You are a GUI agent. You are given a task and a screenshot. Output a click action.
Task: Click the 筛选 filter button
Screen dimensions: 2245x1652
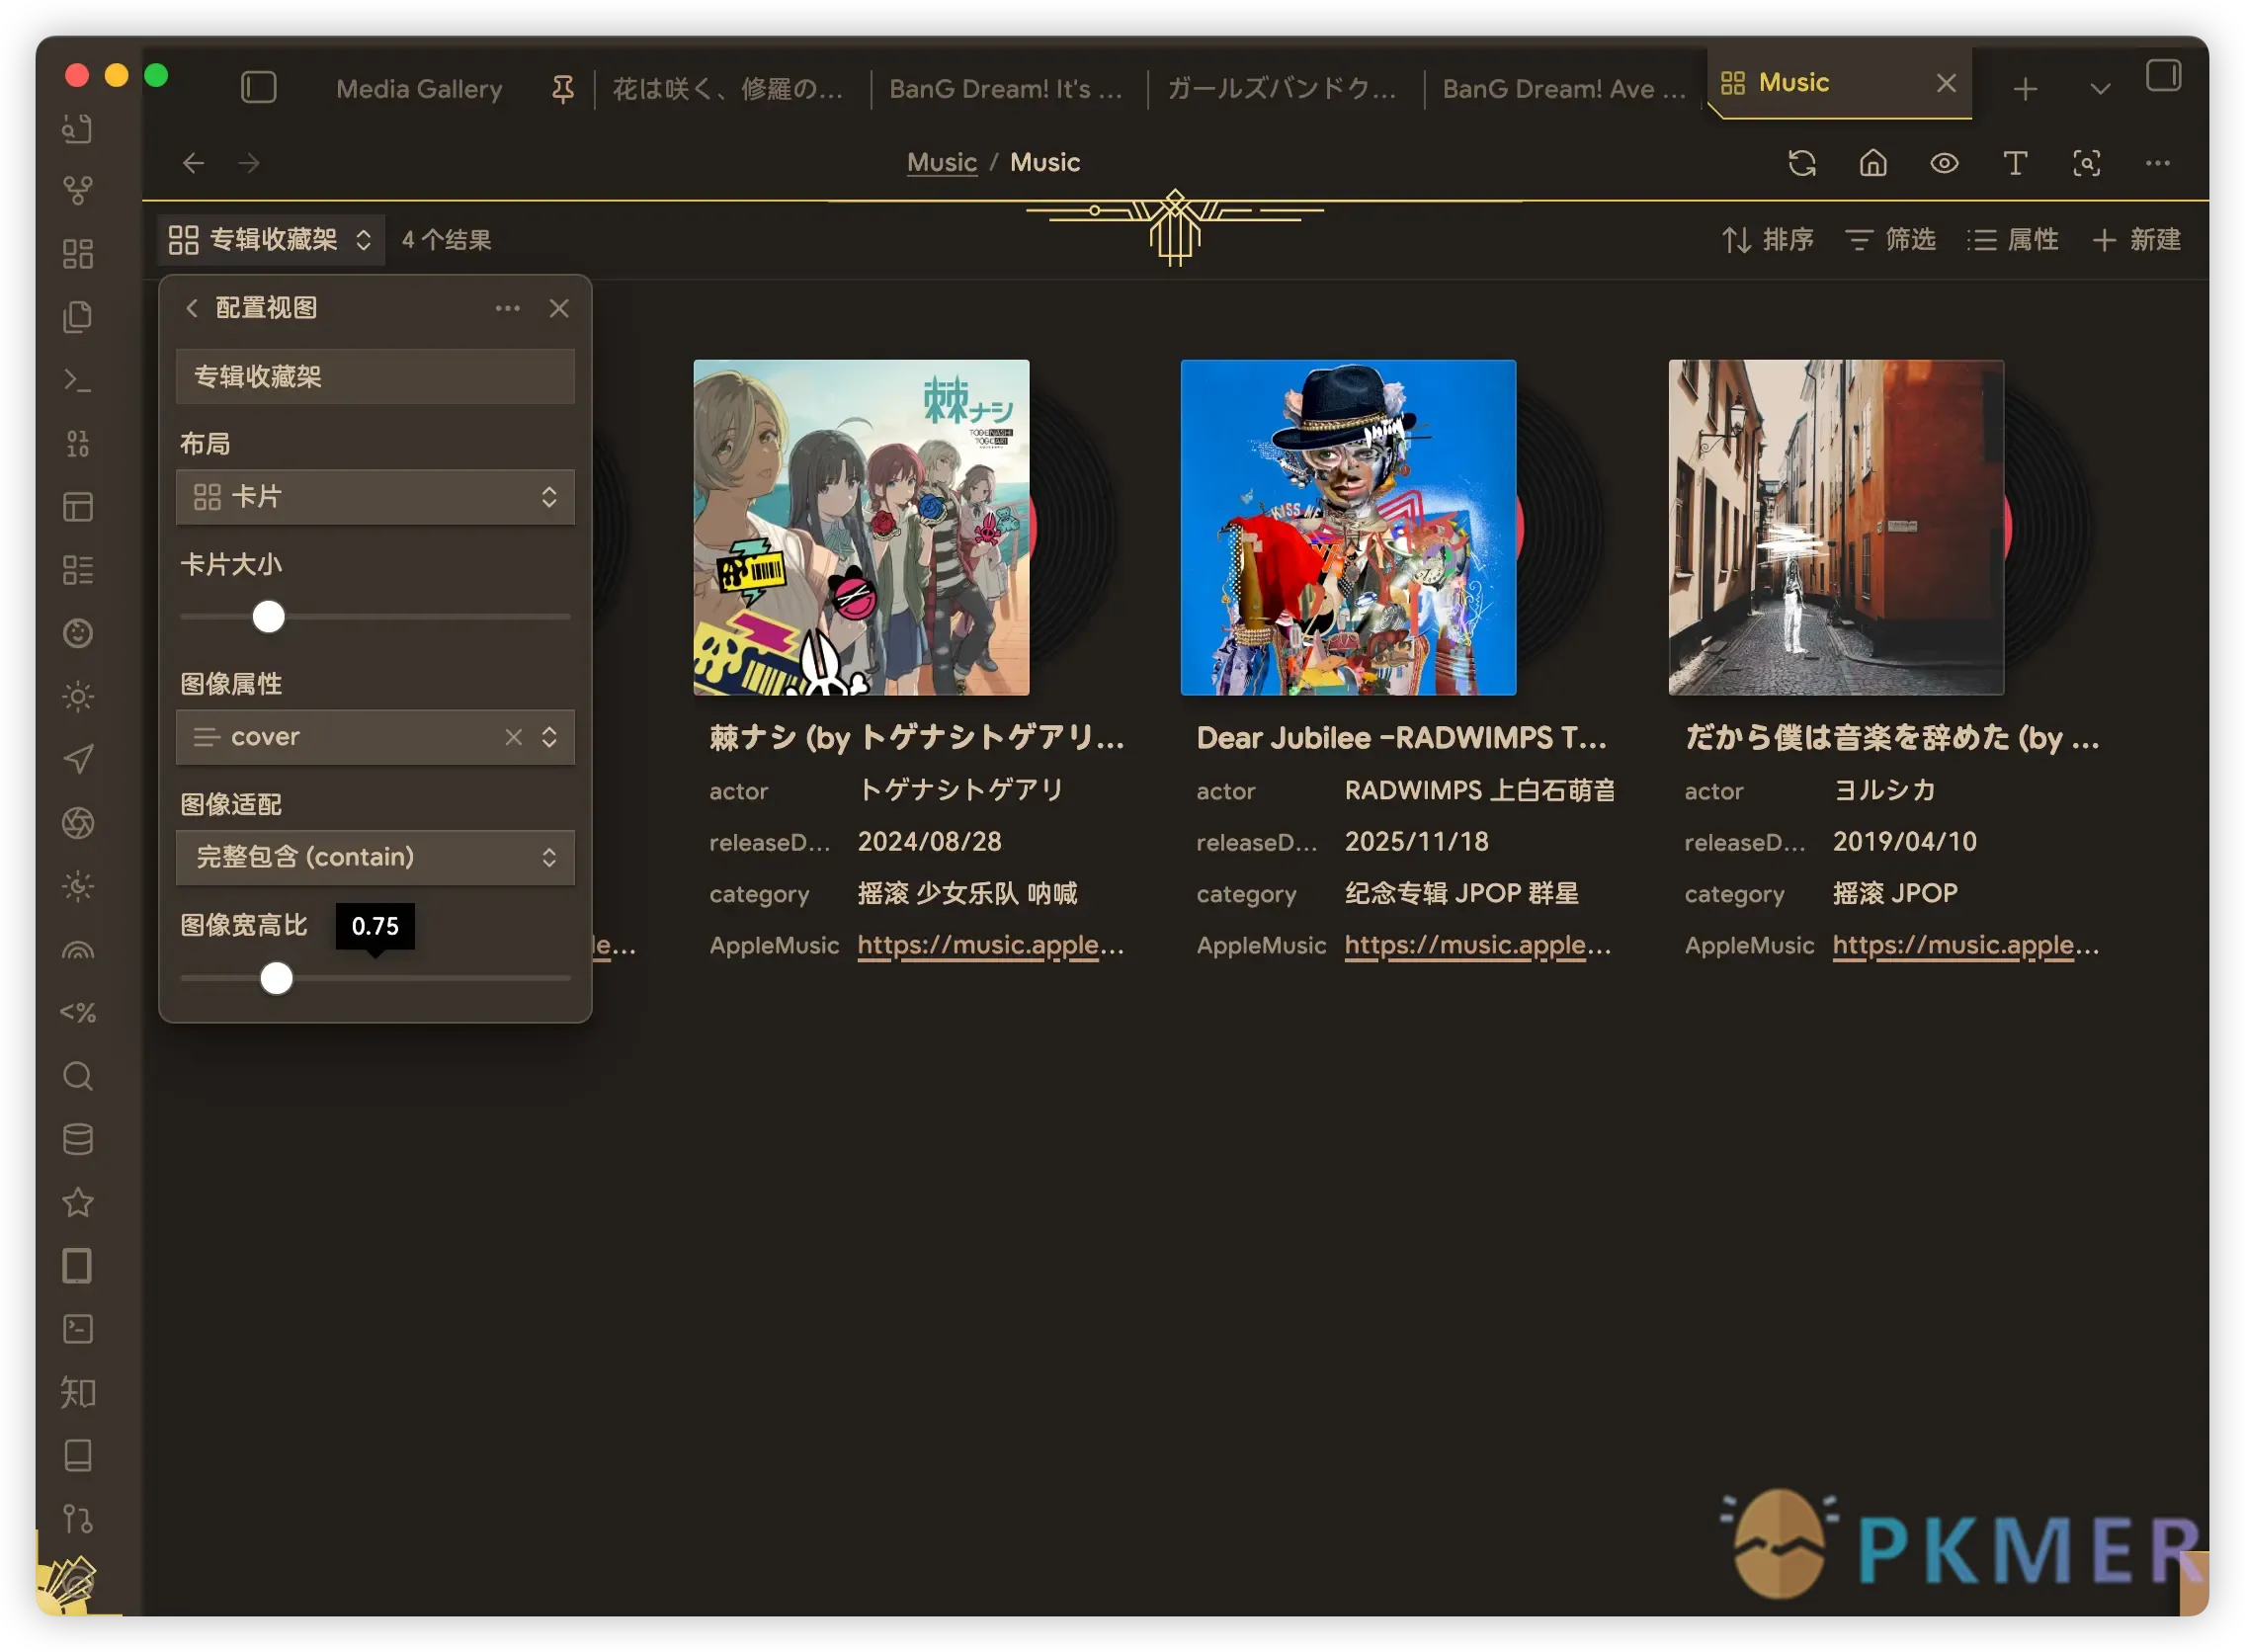(1890, 240)
